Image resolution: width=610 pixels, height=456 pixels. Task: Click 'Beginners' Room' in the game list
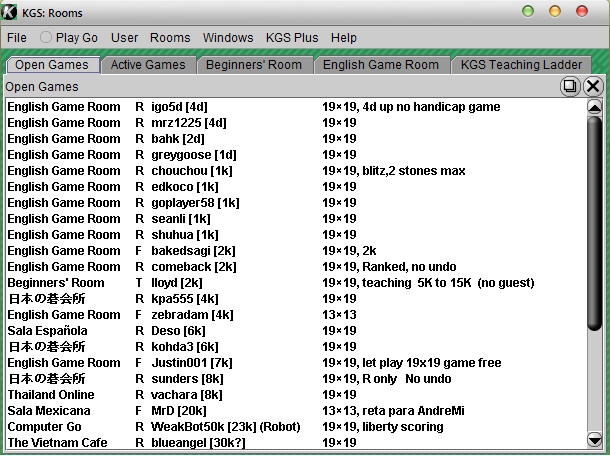click(x=56, y=282)
